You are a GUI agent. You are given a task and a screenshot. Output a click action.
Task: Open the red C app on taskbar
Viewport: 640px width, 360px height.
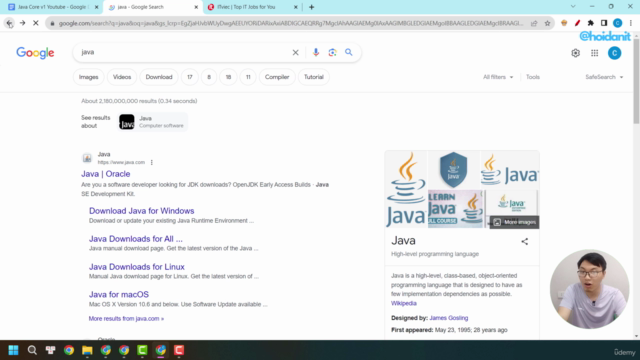pyautogui.click(x=179, y=350)
